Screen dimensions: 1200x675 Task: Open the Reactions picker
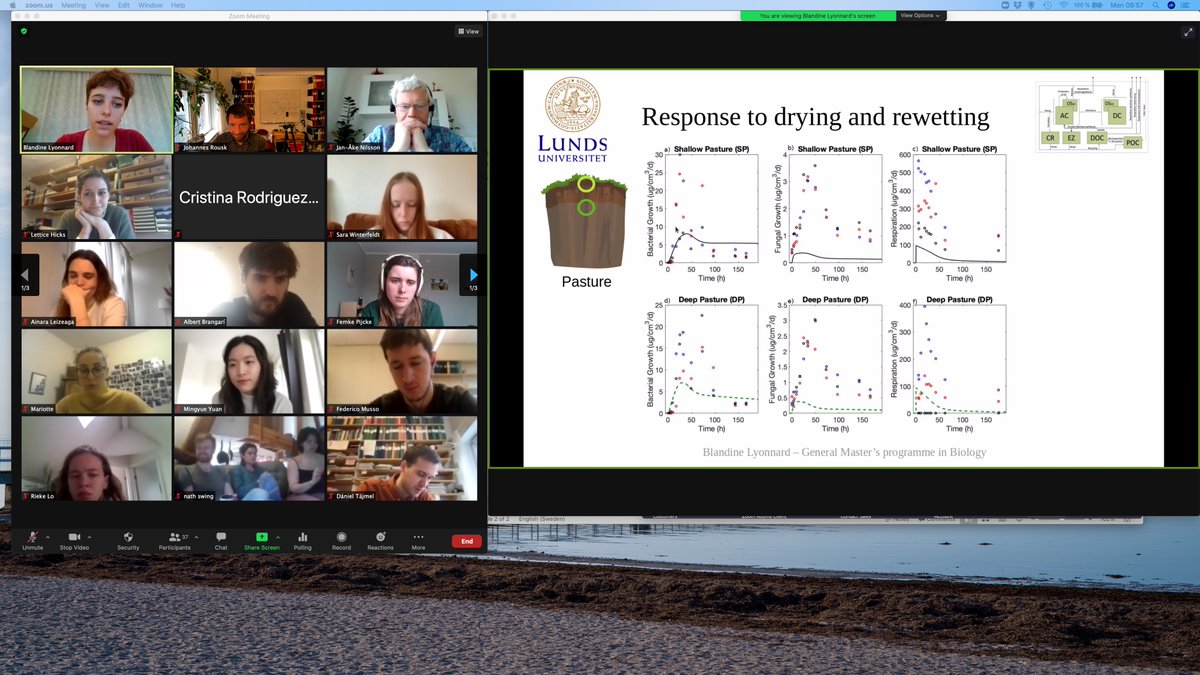tap(380, 540)
